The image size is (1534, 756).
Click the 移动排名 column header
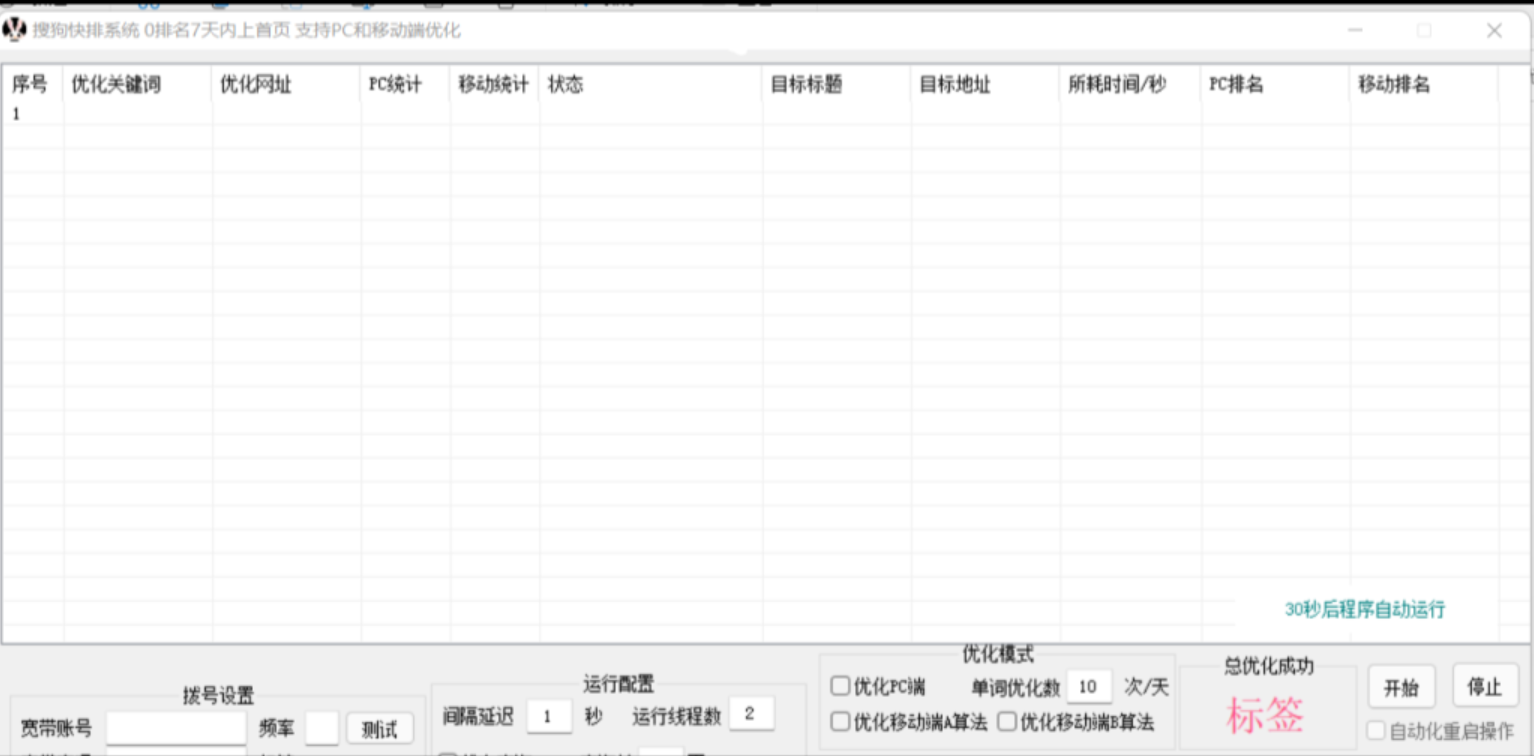click(x=1424, y=85)
